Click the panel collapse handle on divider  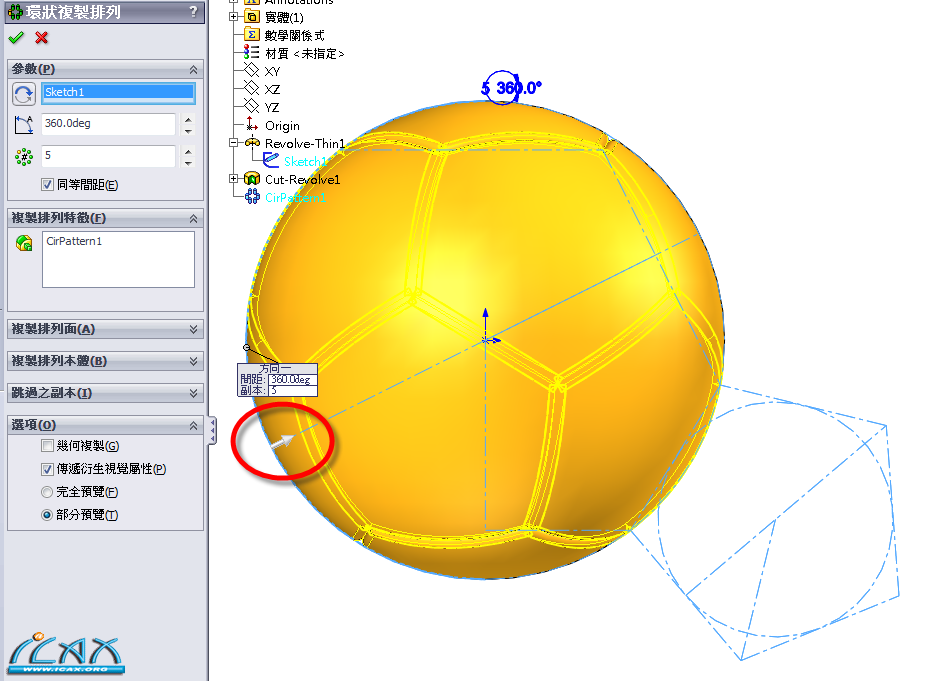click(x=212, y=431)
